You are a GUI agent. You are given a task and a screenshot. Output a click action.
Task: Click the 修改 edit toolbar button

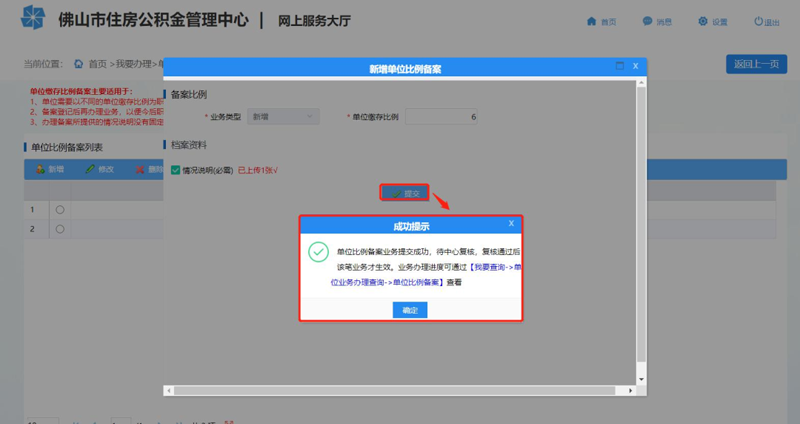100,169
